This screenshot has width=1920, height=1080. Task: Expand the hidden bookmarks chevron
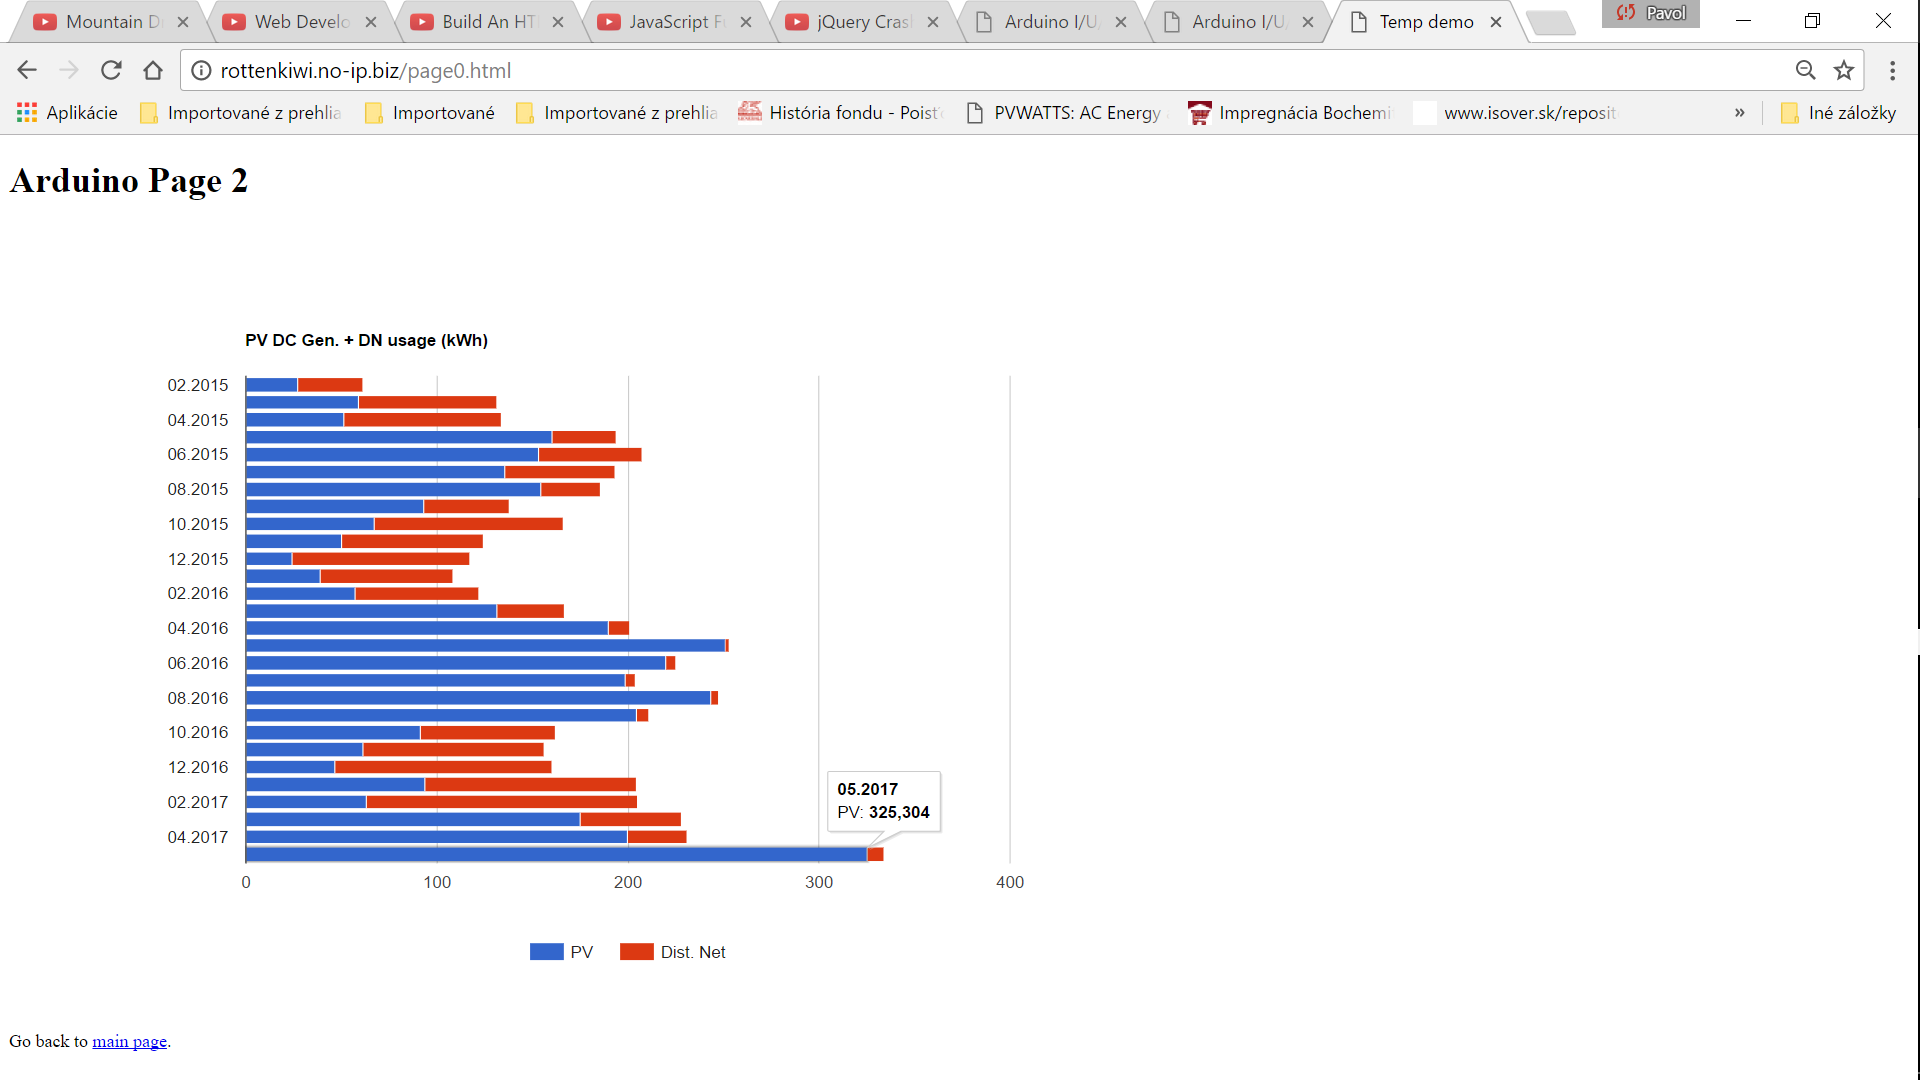(x=1739, y=113)
